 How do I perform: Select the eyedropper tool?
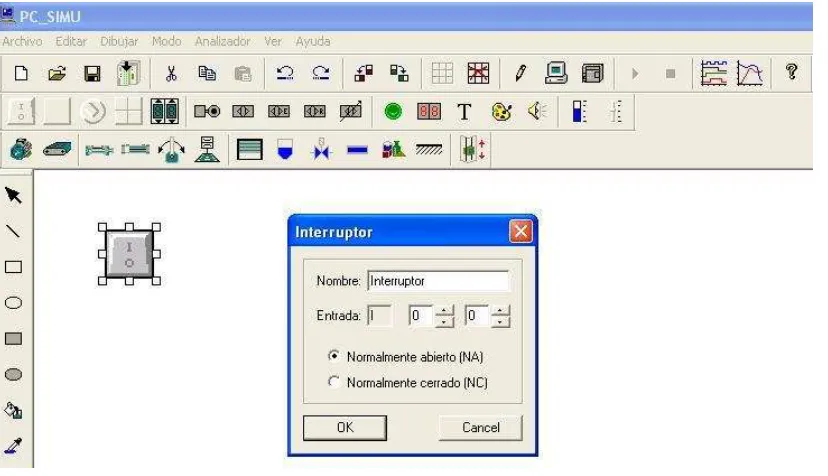(13, 446)
